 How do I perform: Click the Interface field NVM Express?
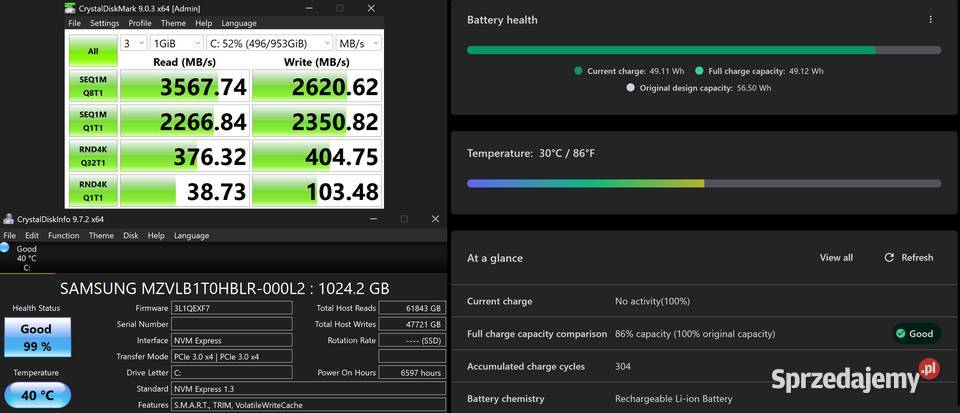pos(232,340)
